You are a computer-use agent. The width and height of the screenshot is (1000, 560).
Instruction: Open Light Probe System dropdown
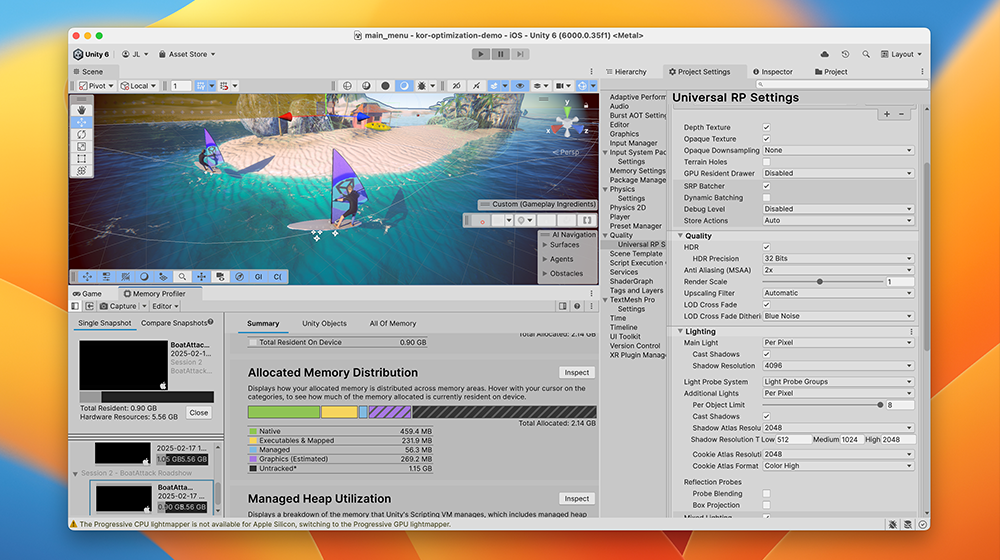coord(838,382)
